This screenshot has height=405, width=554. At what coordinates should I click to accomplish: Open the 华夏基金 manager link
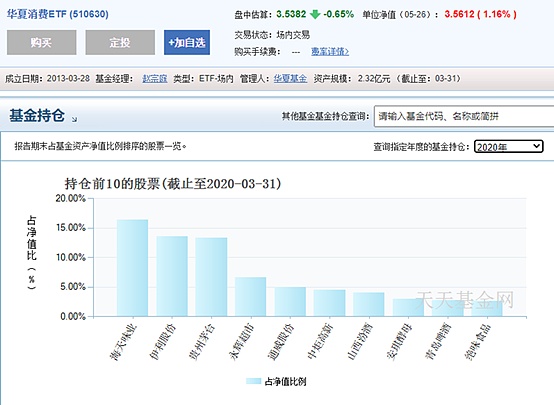(x=290, y=78)
